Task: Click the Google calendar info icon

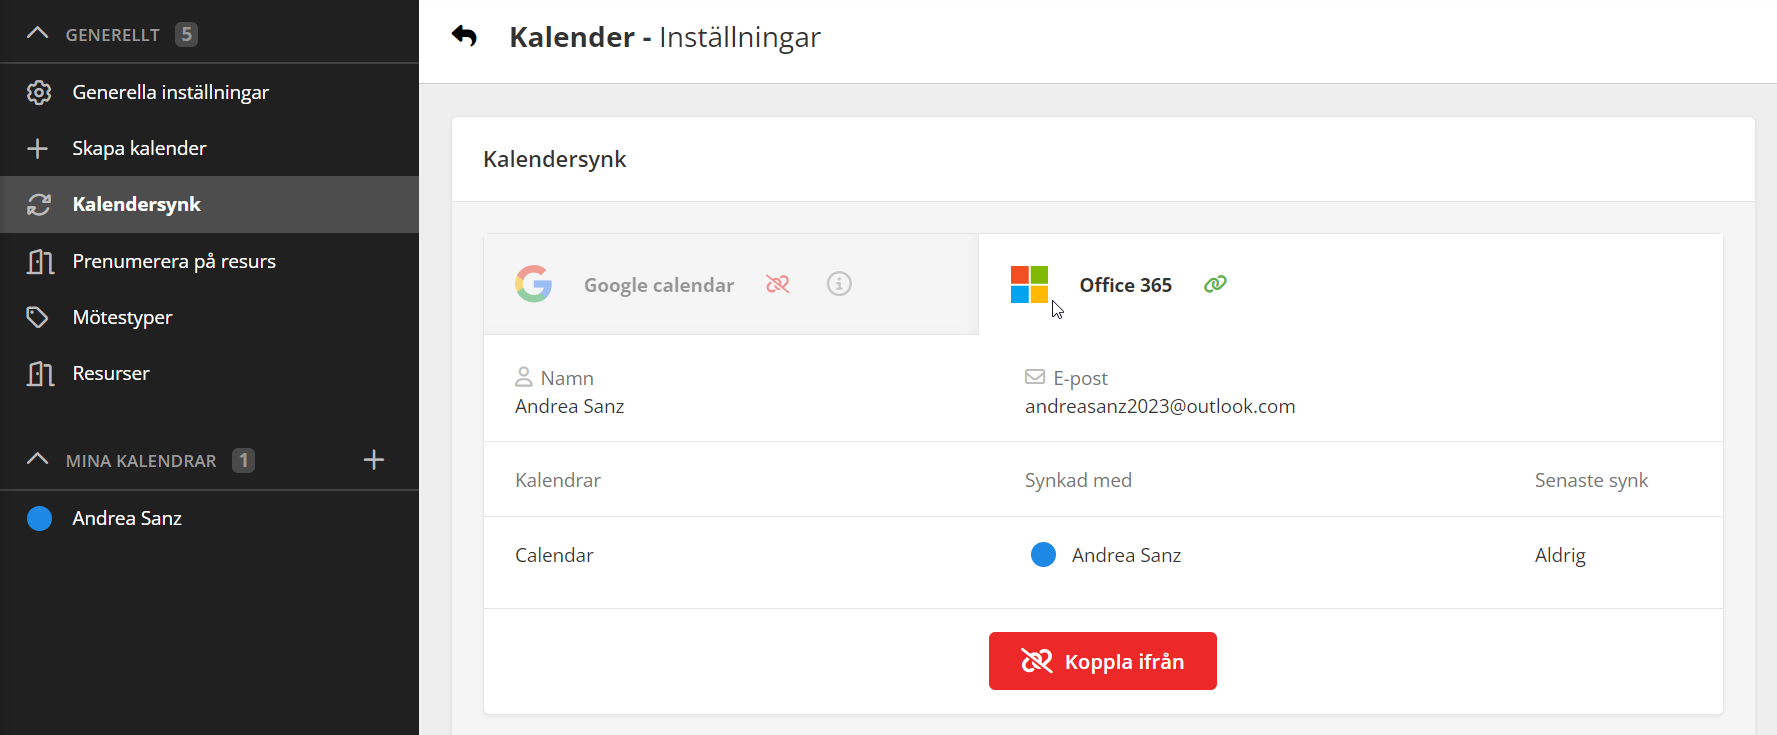Action: point(839,284)
